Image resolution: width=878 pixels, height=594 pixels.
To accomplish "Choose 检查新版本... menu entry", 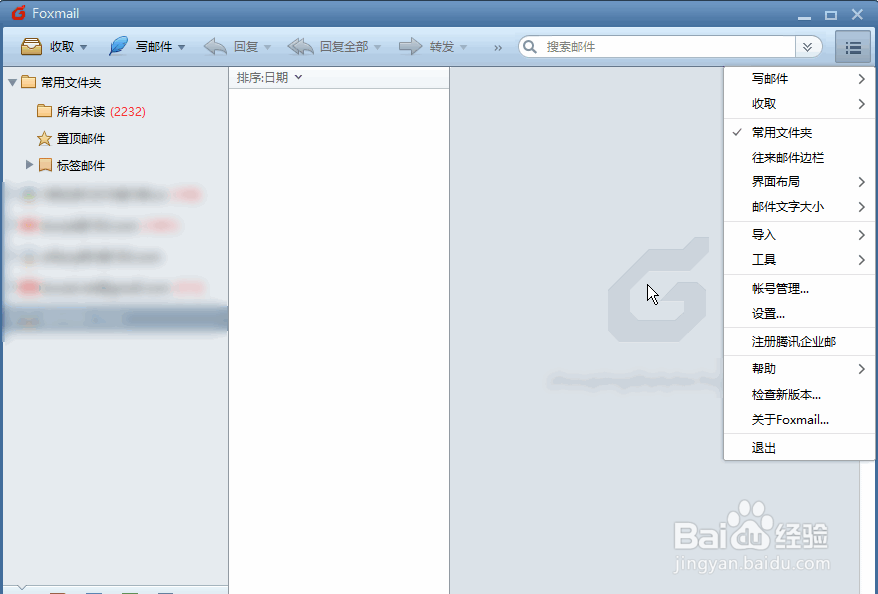I will 799,395.
